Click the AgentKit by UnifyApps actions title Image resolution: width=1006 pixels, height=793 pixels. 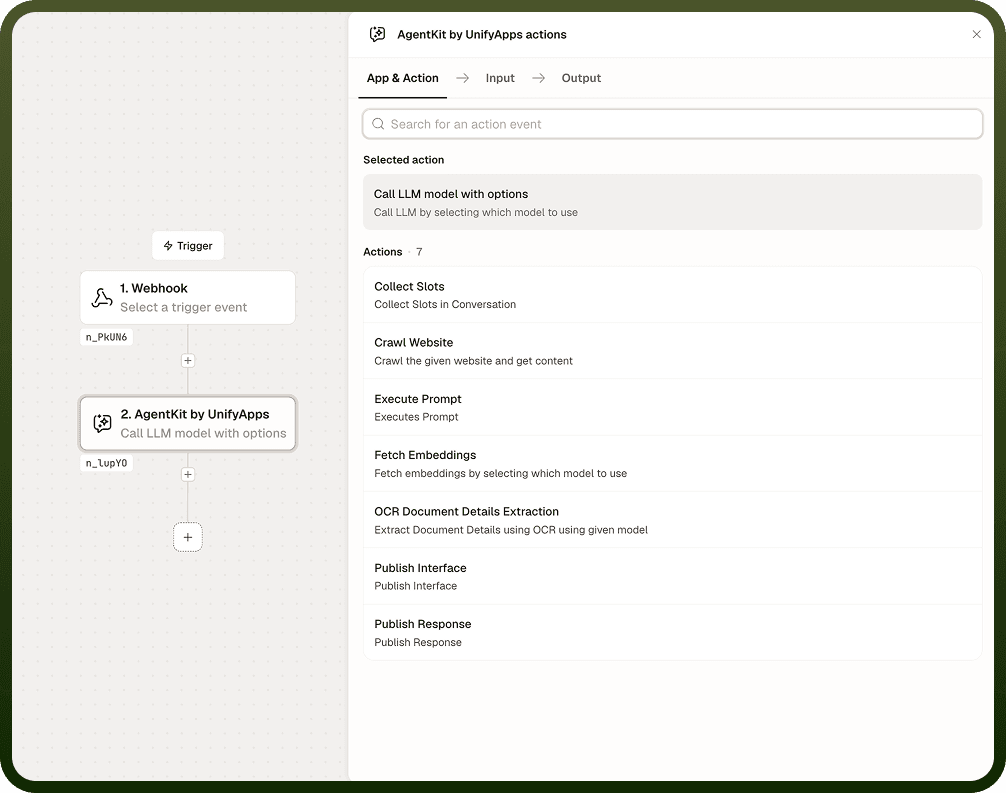pos(482,35)
